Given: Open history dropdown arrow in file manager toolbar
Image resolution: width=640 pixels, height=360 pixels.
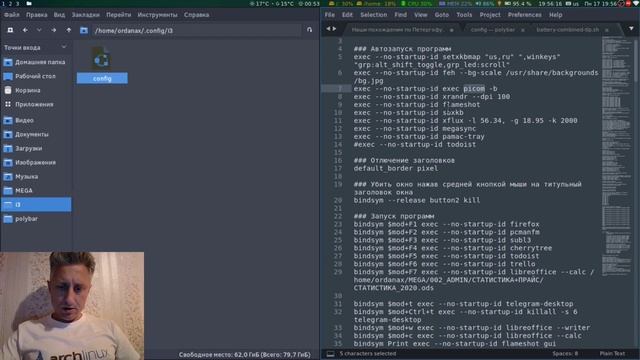Looking at the screenshot, I should (39, 30).
